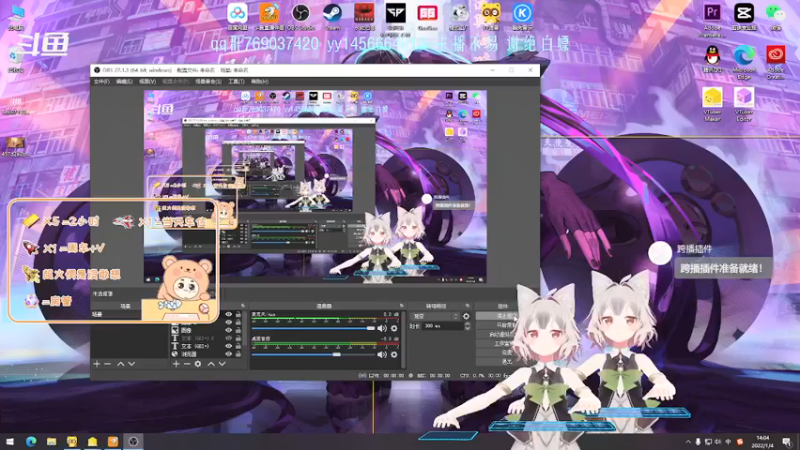Screen dimensions: 800x450
Task: Toggle the lock on 文本 (GDI+) source
Action: click(238, 346)
